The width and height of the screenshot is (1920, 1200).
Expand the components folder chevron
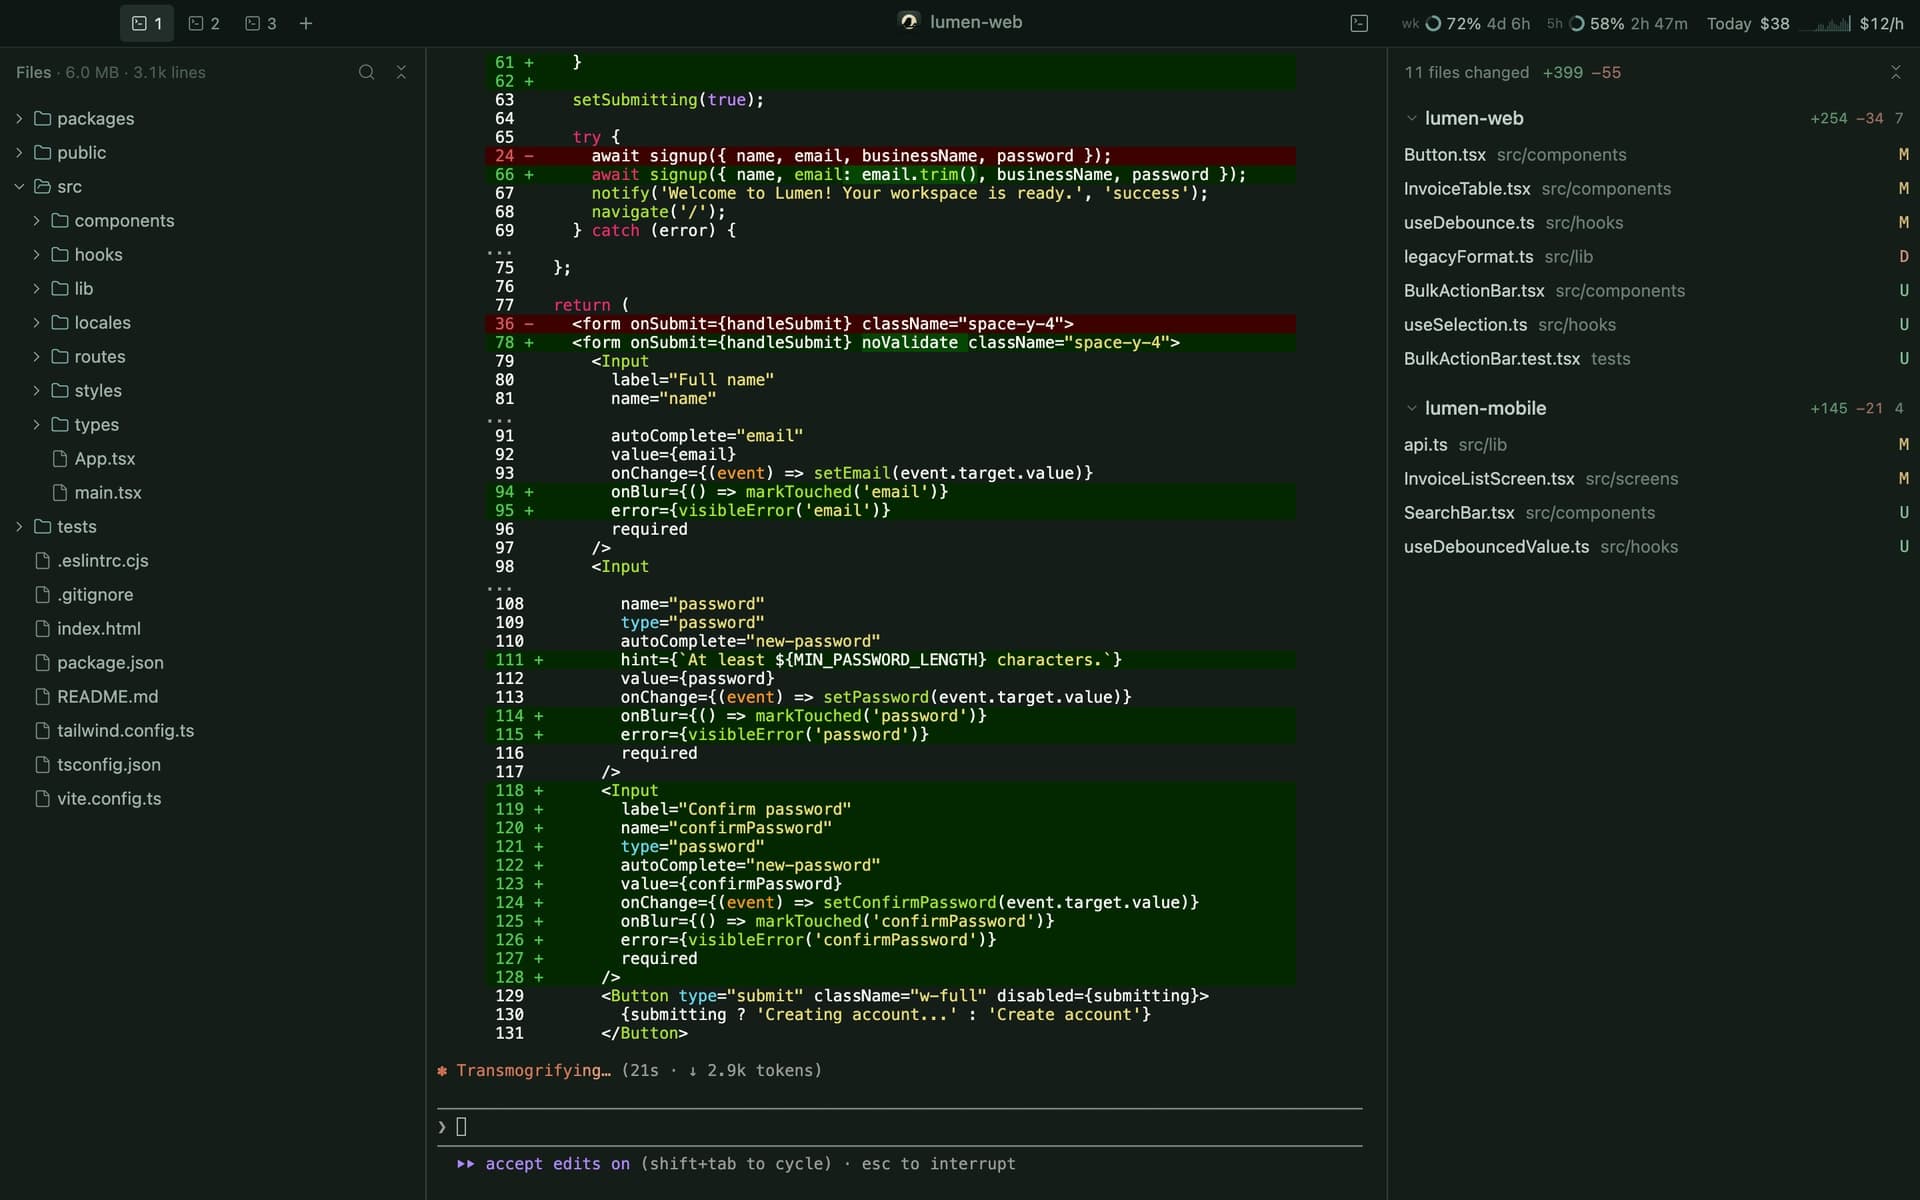coord(36,220)
